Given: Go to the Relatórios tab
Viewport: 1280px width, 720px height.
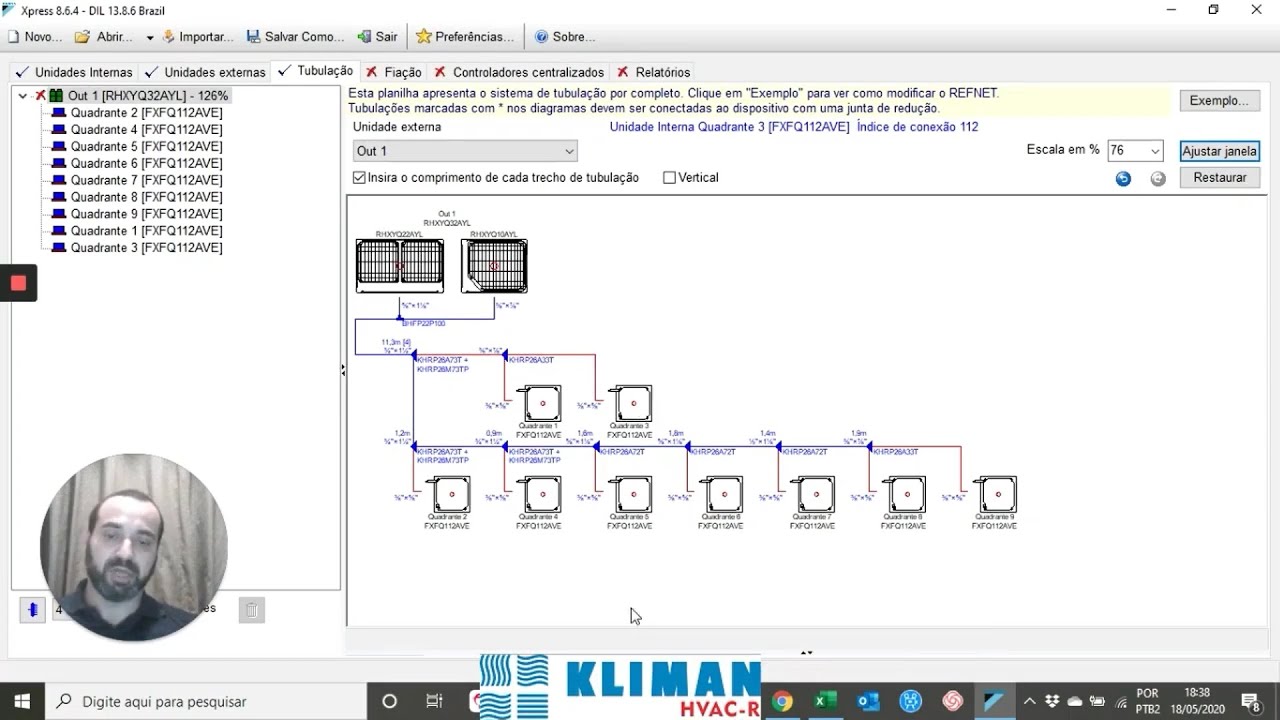Looking at the screenshot, I should pos(653,72).
